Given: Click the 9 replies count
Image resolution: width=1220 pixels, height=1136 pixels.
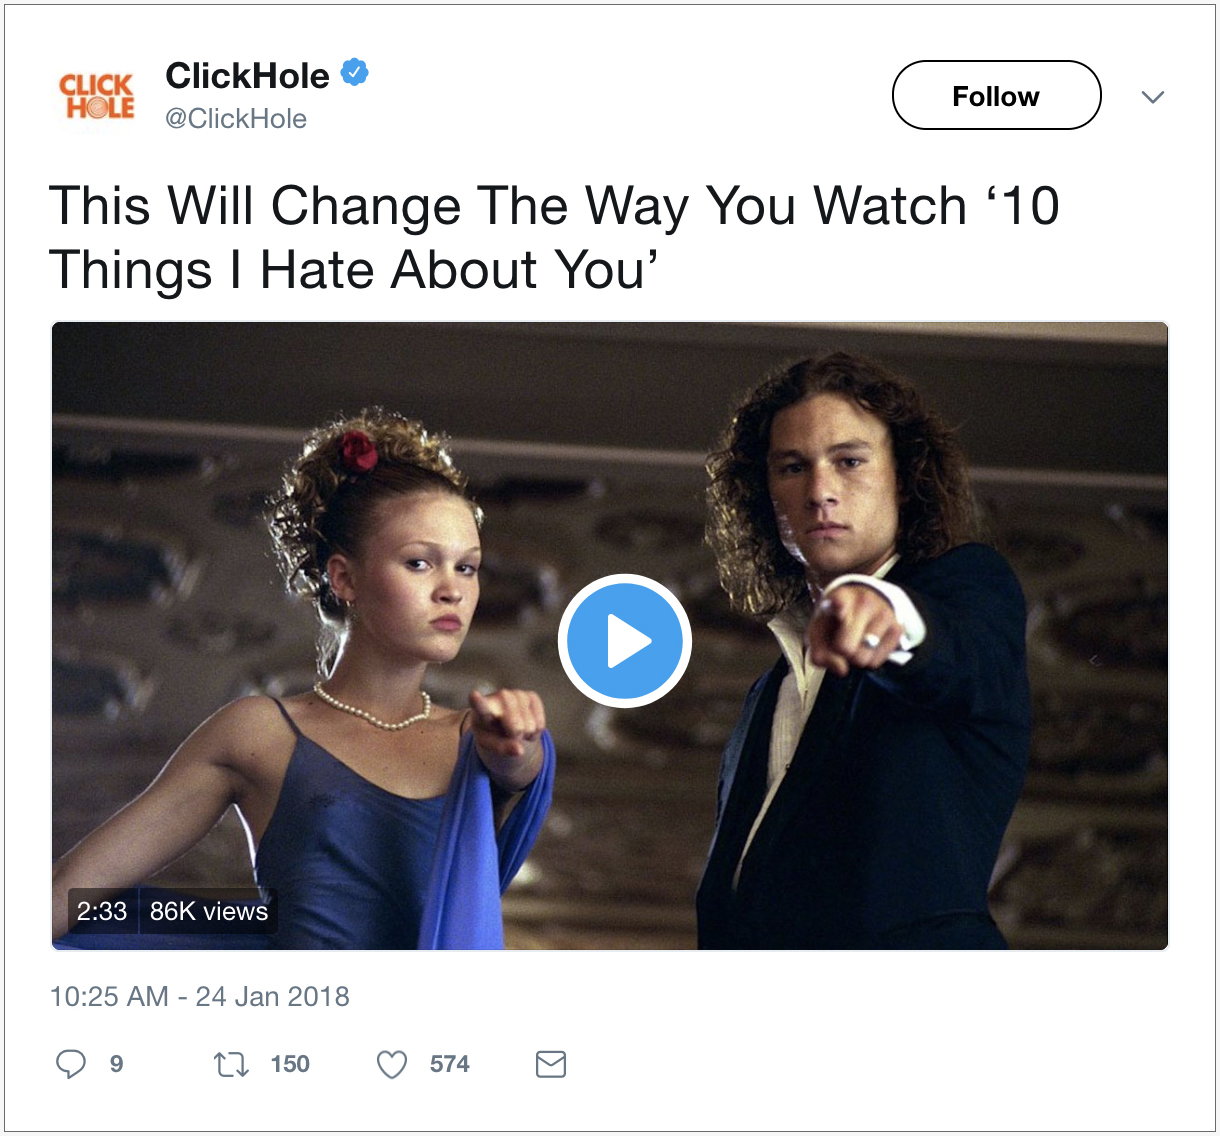Looking at the screenshot, I should [116, 1064].
